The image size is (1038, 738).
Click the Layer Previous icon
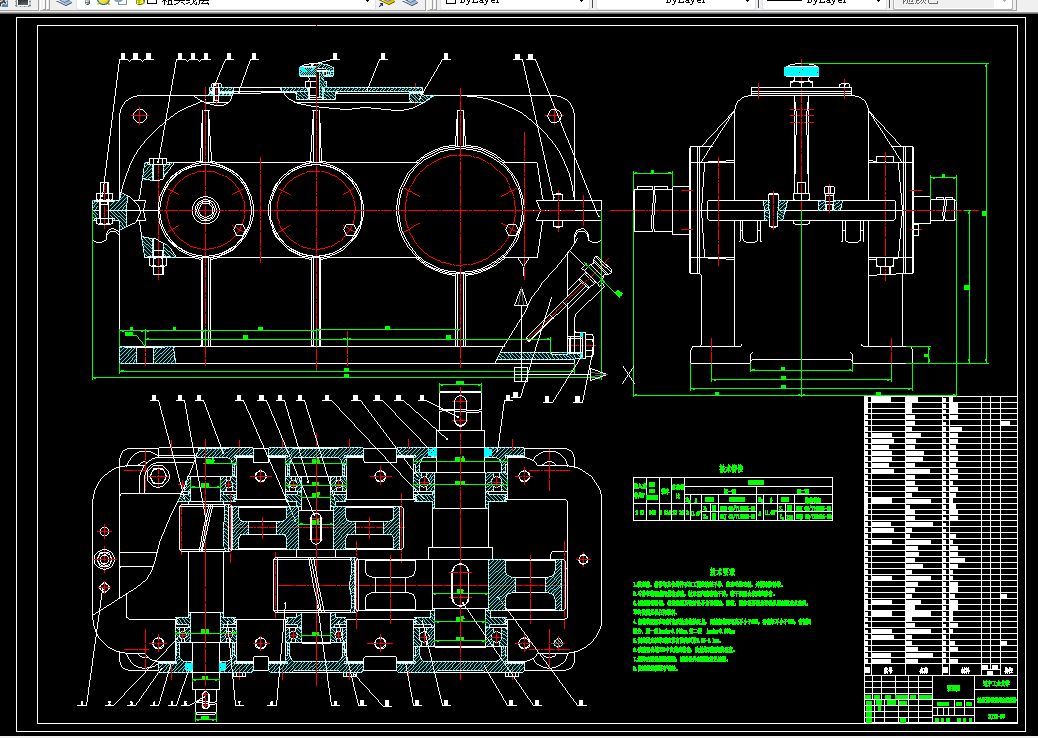pyautogui.click(x=410, y=3)
